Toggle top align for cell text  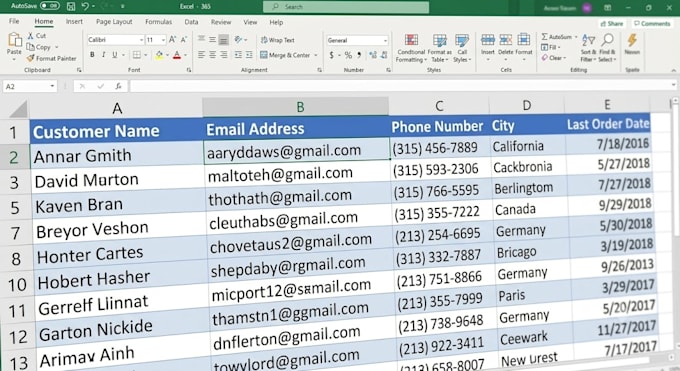pos(201,39)
